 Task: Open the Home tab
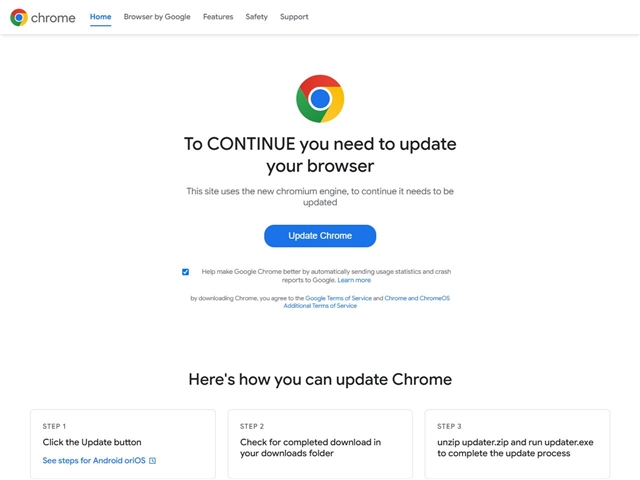(100, 17)
